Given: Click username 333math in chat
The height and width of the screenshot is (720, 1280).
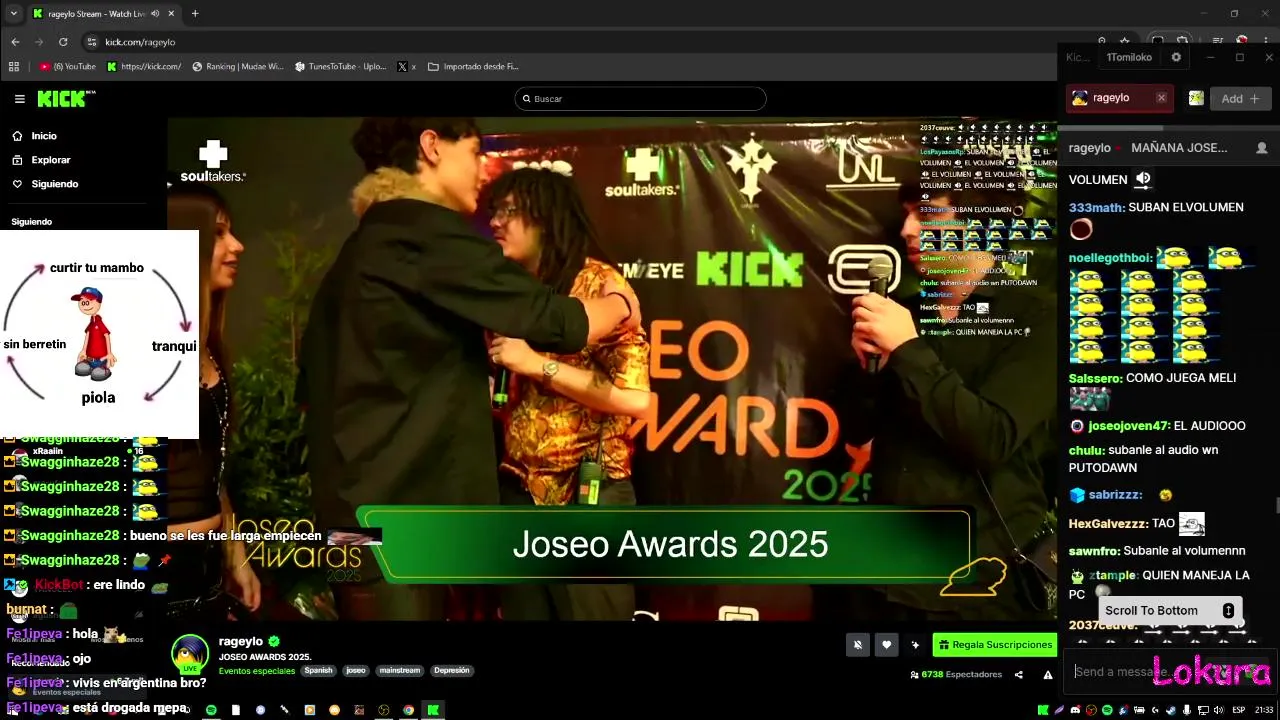Looking at the screenshot, I should click(1096, 207).
